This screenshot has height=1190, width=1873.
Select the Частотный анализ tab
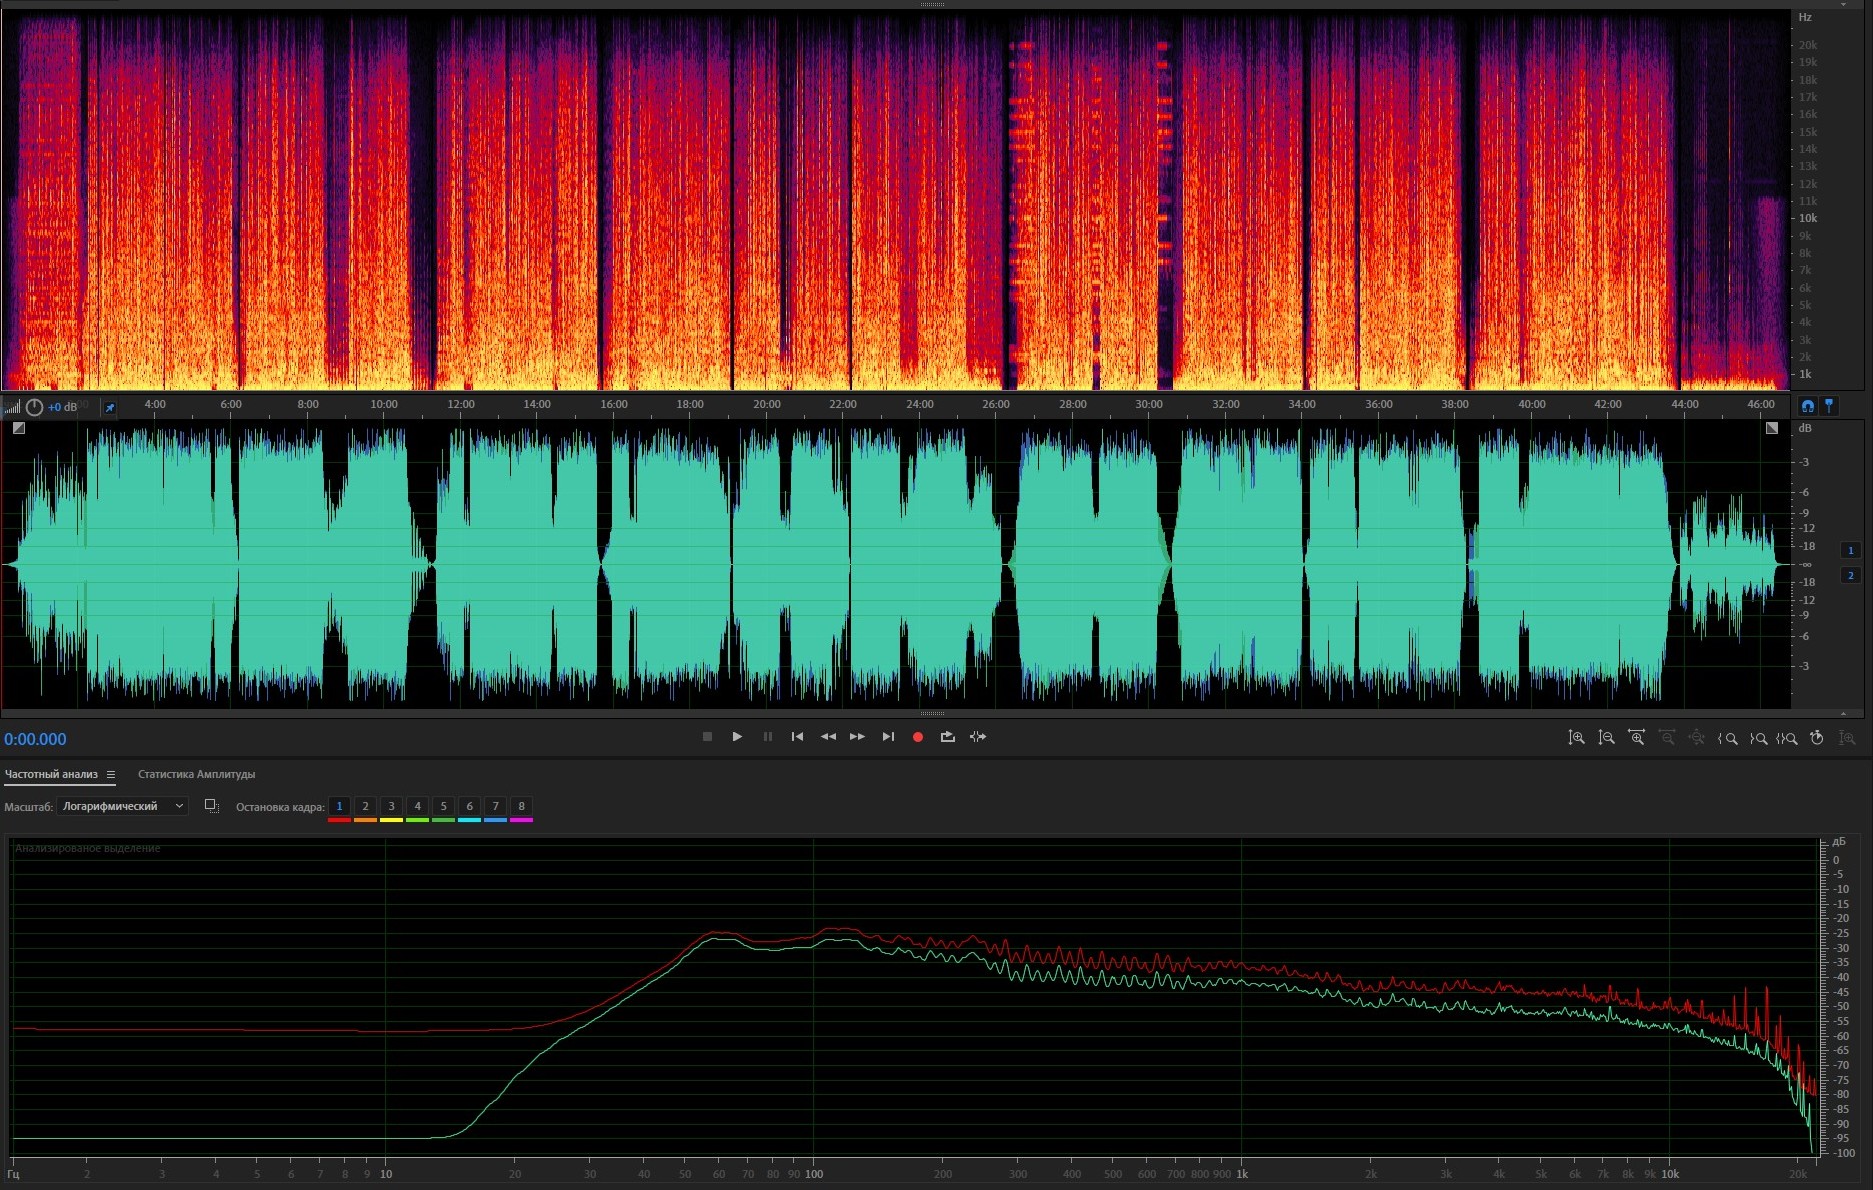(51, 774)
